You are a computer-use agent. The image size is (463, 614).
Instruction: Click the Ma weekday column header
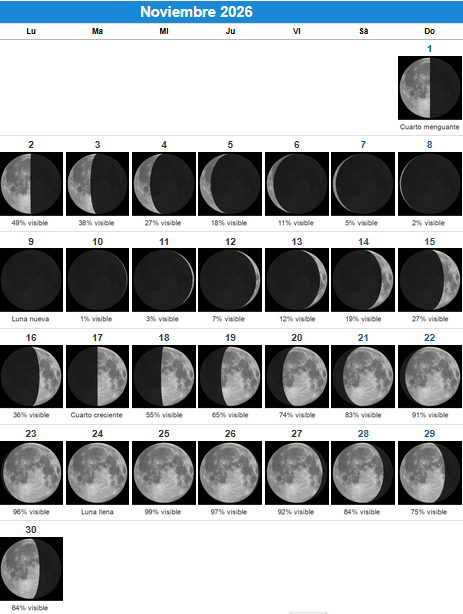click(97, 31)
